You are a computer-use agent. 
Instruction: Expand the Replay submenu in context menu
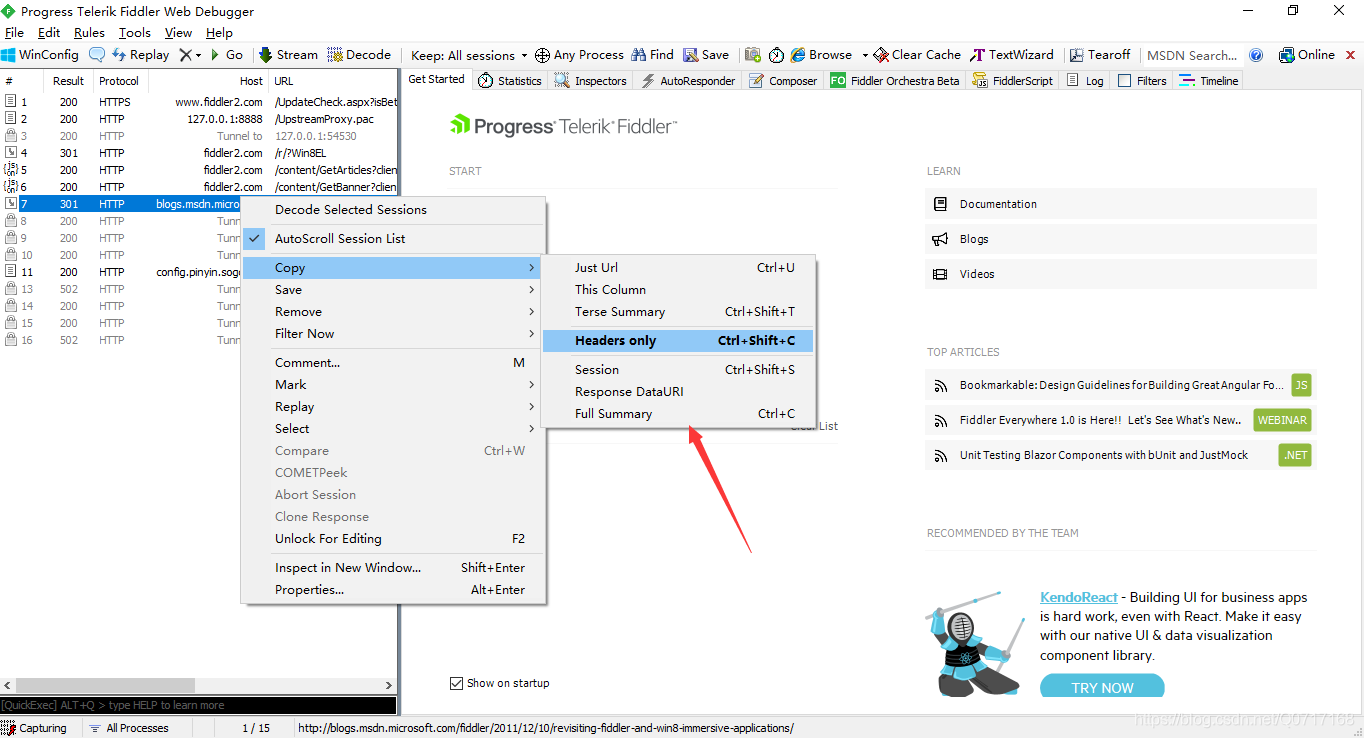pos(394,407)
